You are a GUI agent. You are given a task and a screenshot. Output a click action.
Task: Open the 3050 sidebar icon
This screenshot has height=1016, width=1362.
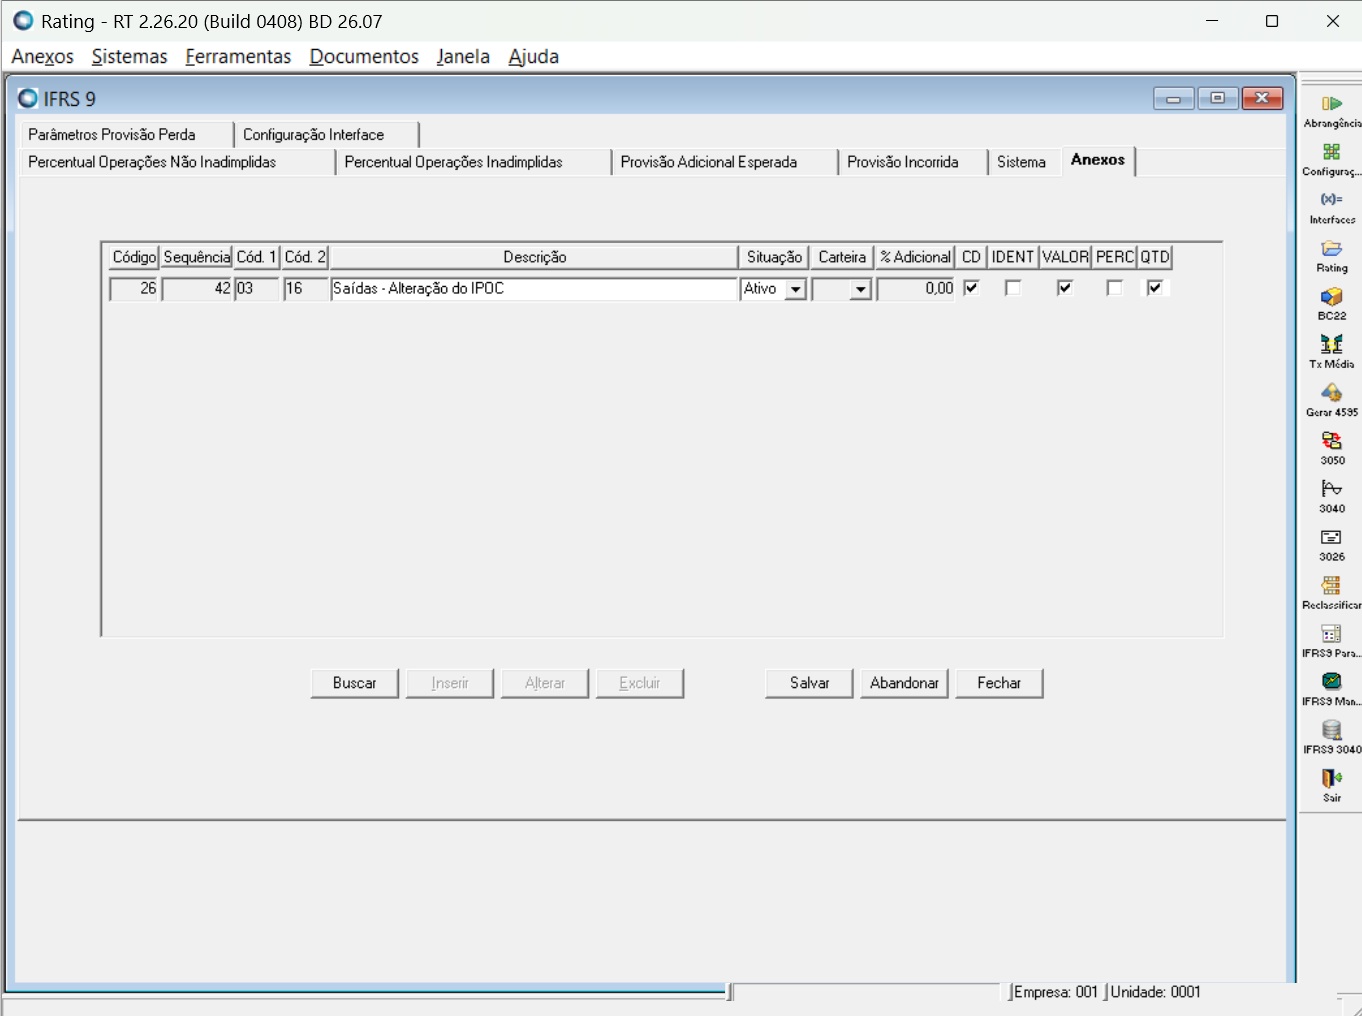[x=1331, y=441]
